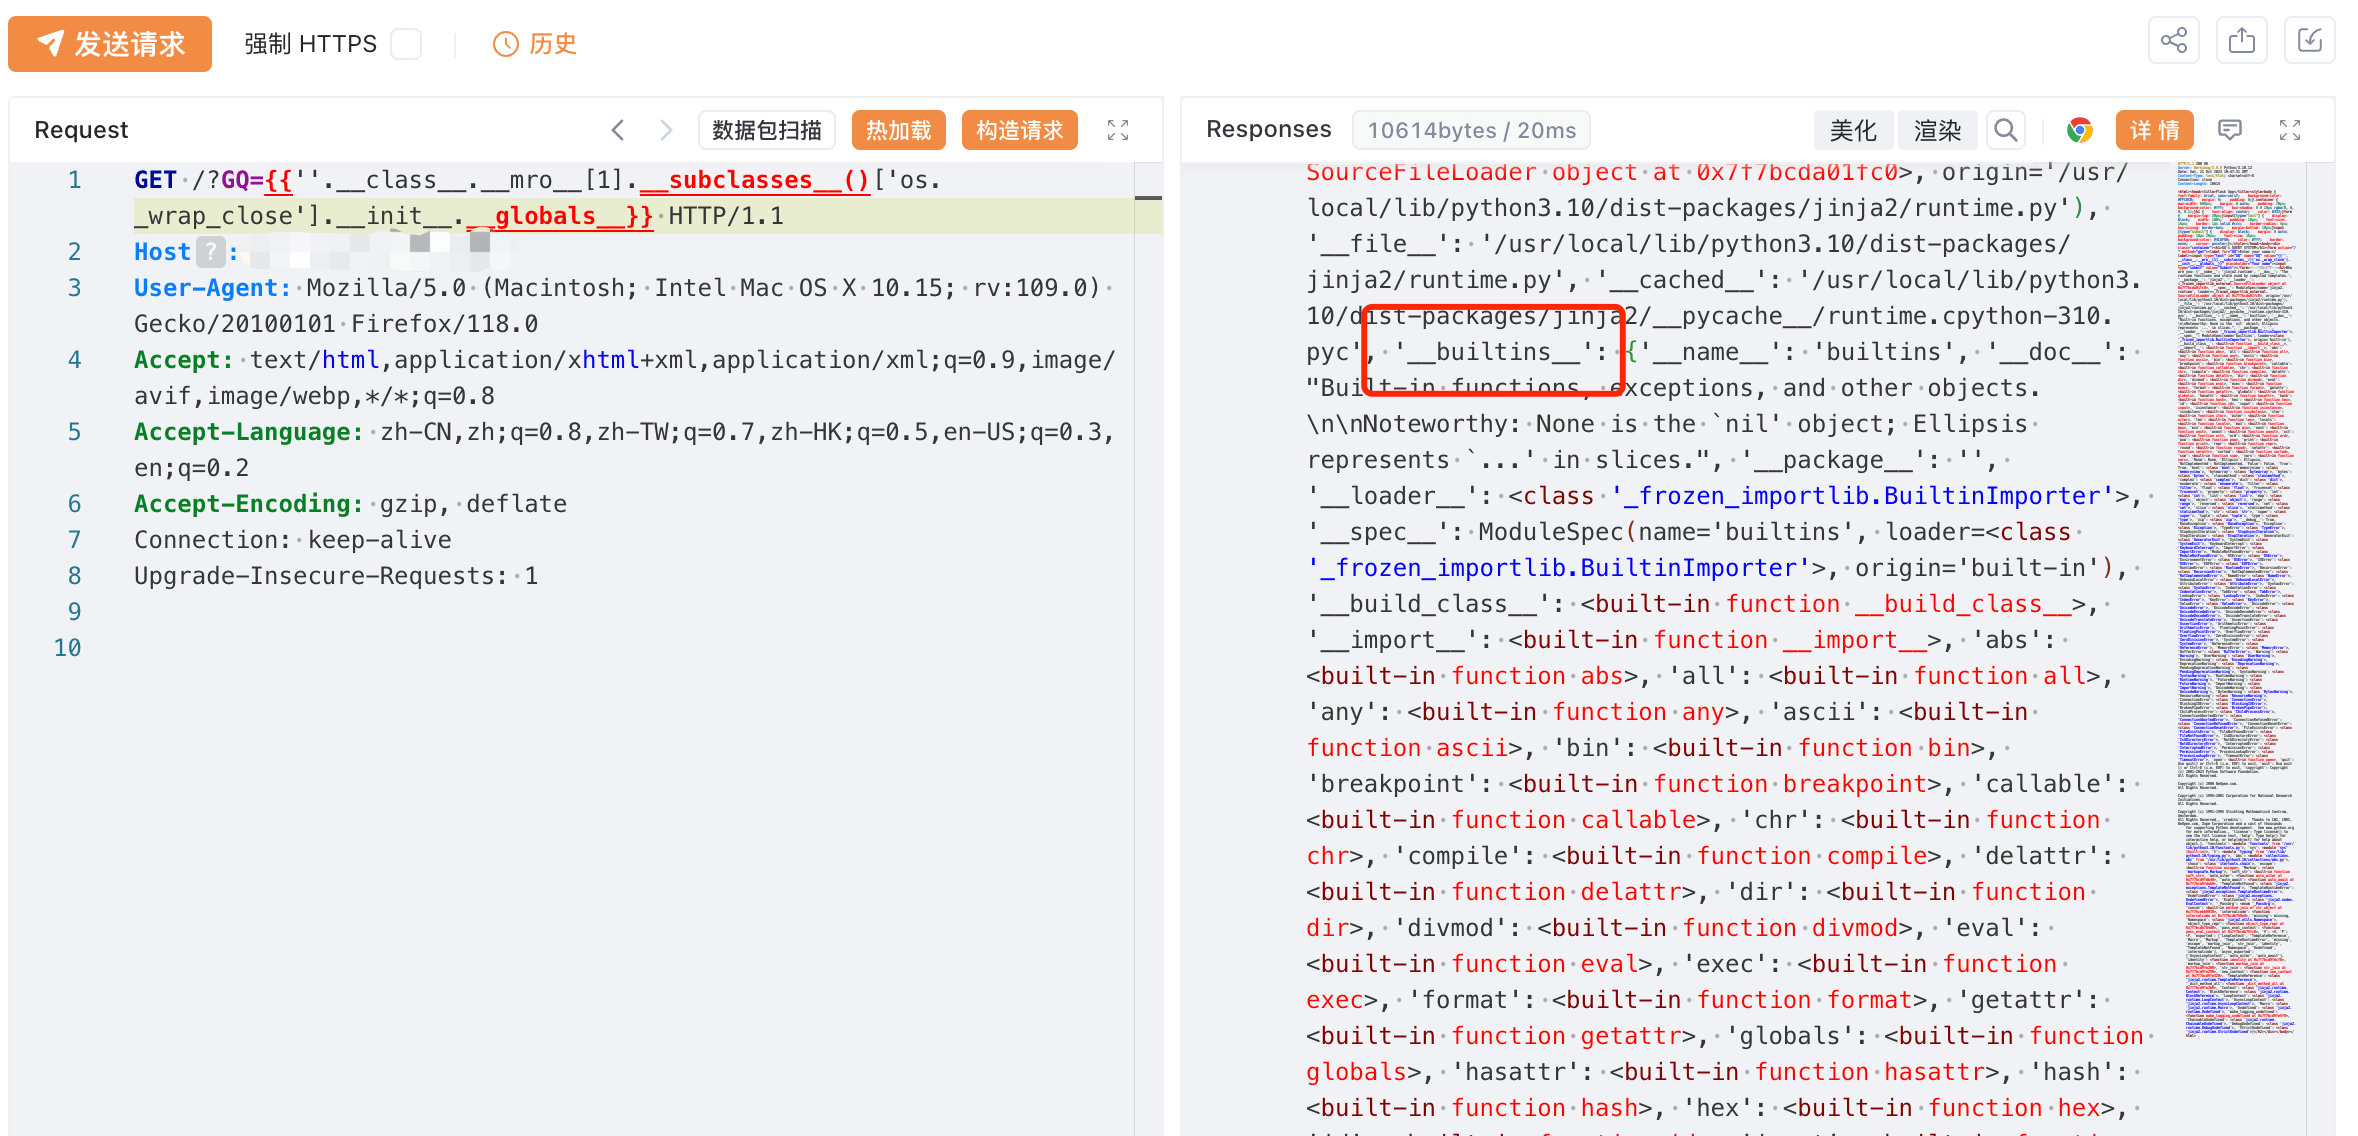
Task: Go to next request with right chevron
Action: tap(666, 130)
